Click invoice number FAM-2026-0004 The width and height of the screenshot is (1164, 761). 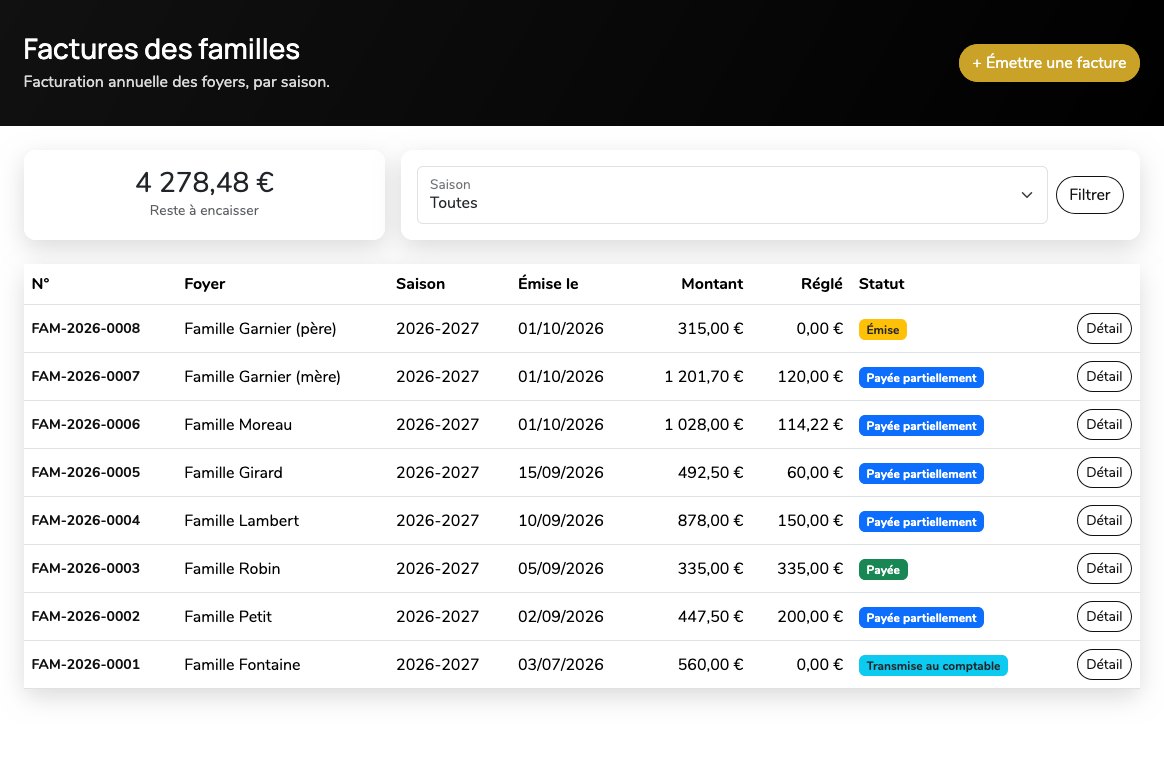point(85,520)
